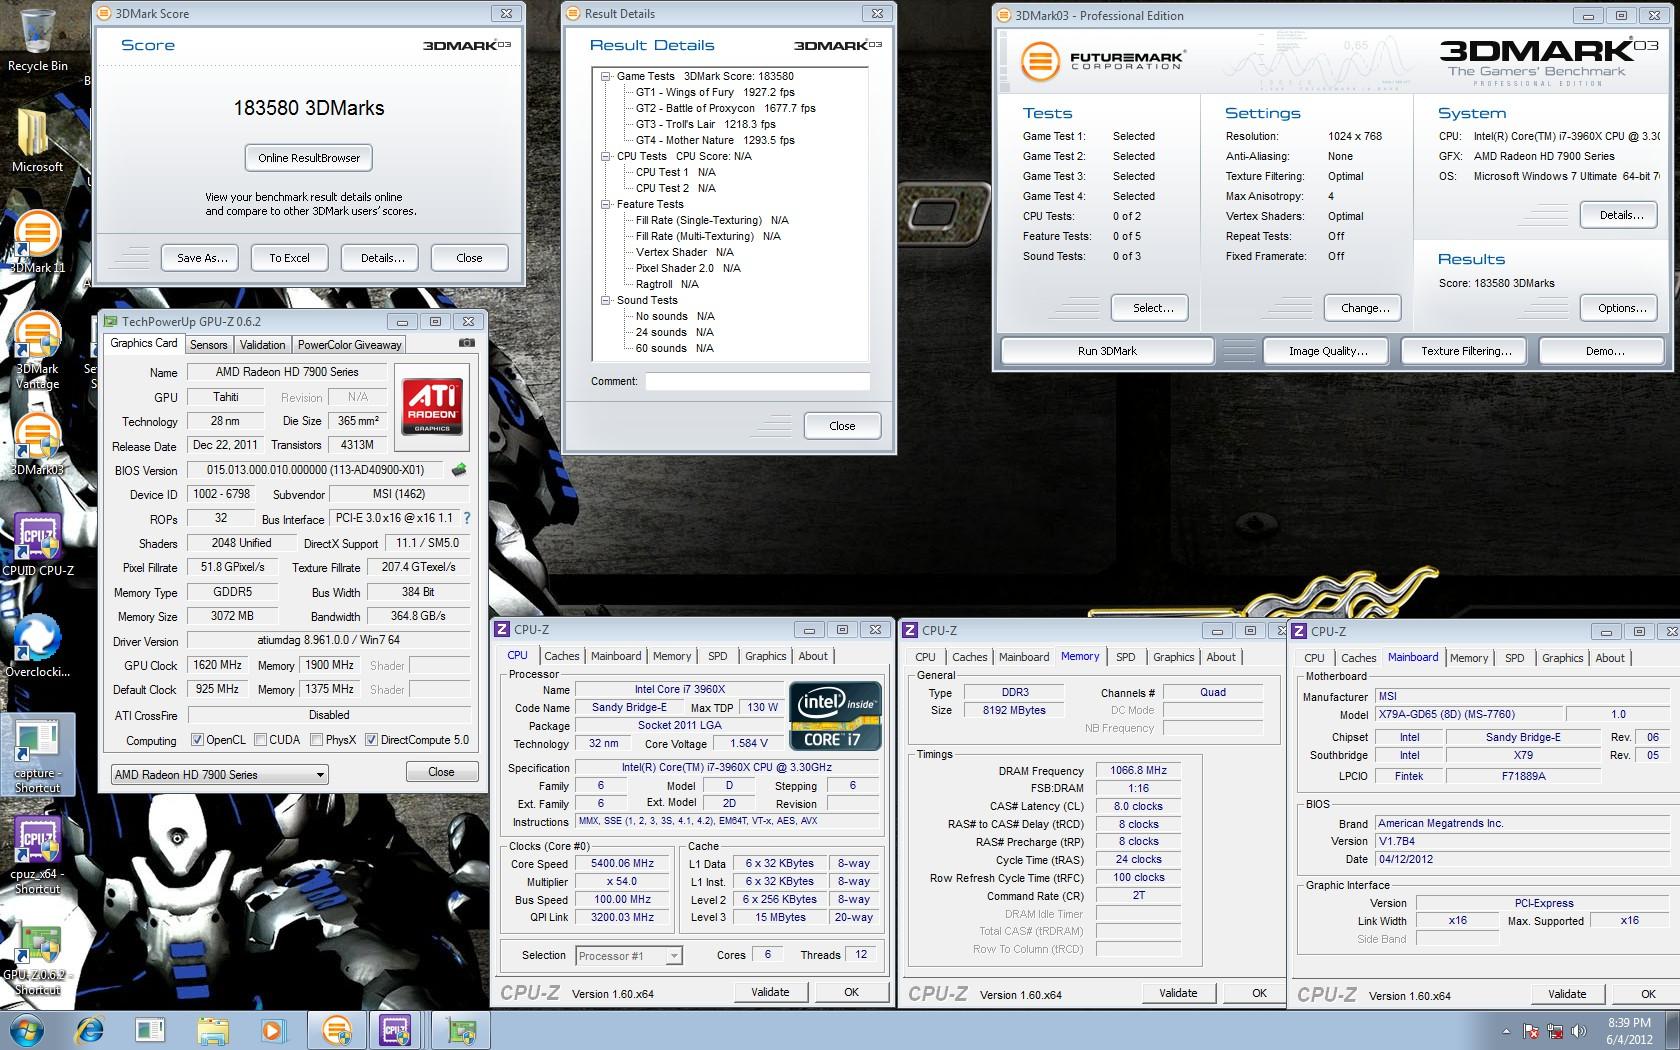Viewport: 1680px width, 1050px height.
Task: Open the cpuz_x64 shortcut desktop icon
Action: pyautogui.click(x=37, y=855)
